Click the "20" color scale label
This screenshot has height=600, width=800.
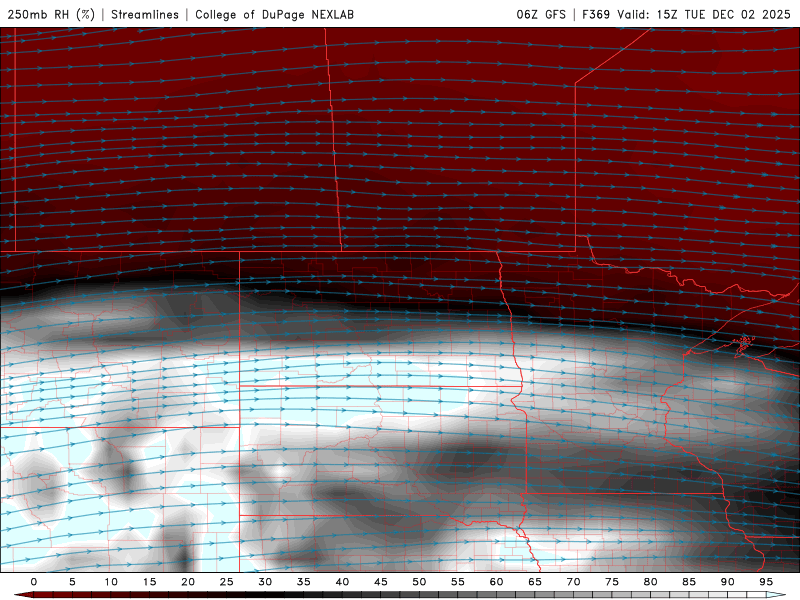point(188,582)
